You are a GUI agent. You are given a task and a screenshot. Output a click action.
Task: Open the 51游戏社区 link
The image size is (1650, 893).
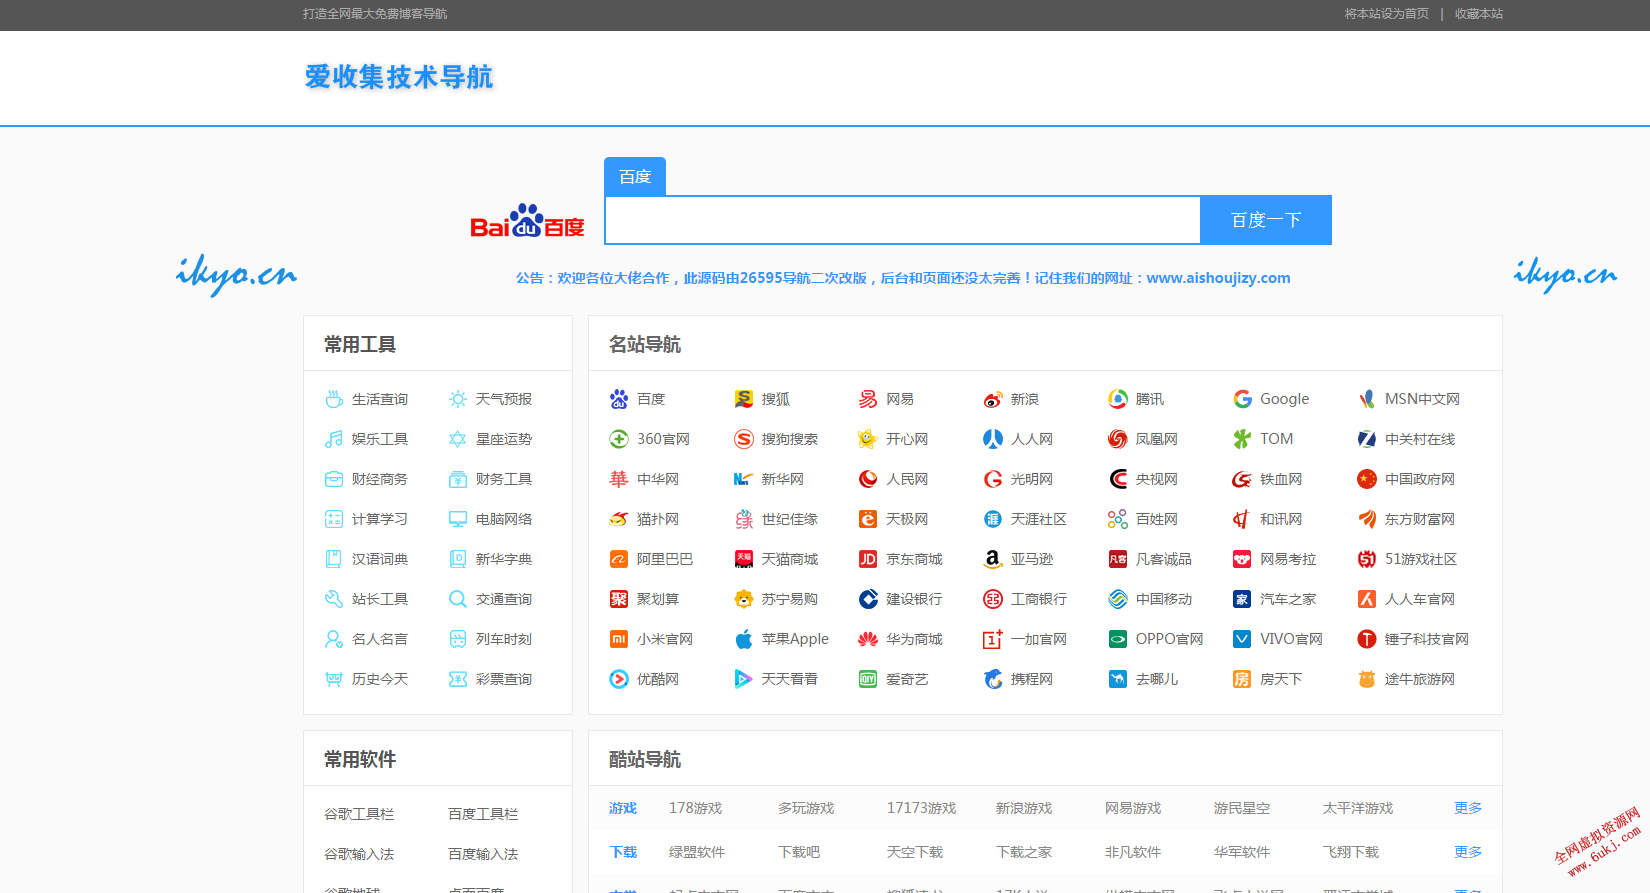pyautogui.click(x=1421, y=559)
